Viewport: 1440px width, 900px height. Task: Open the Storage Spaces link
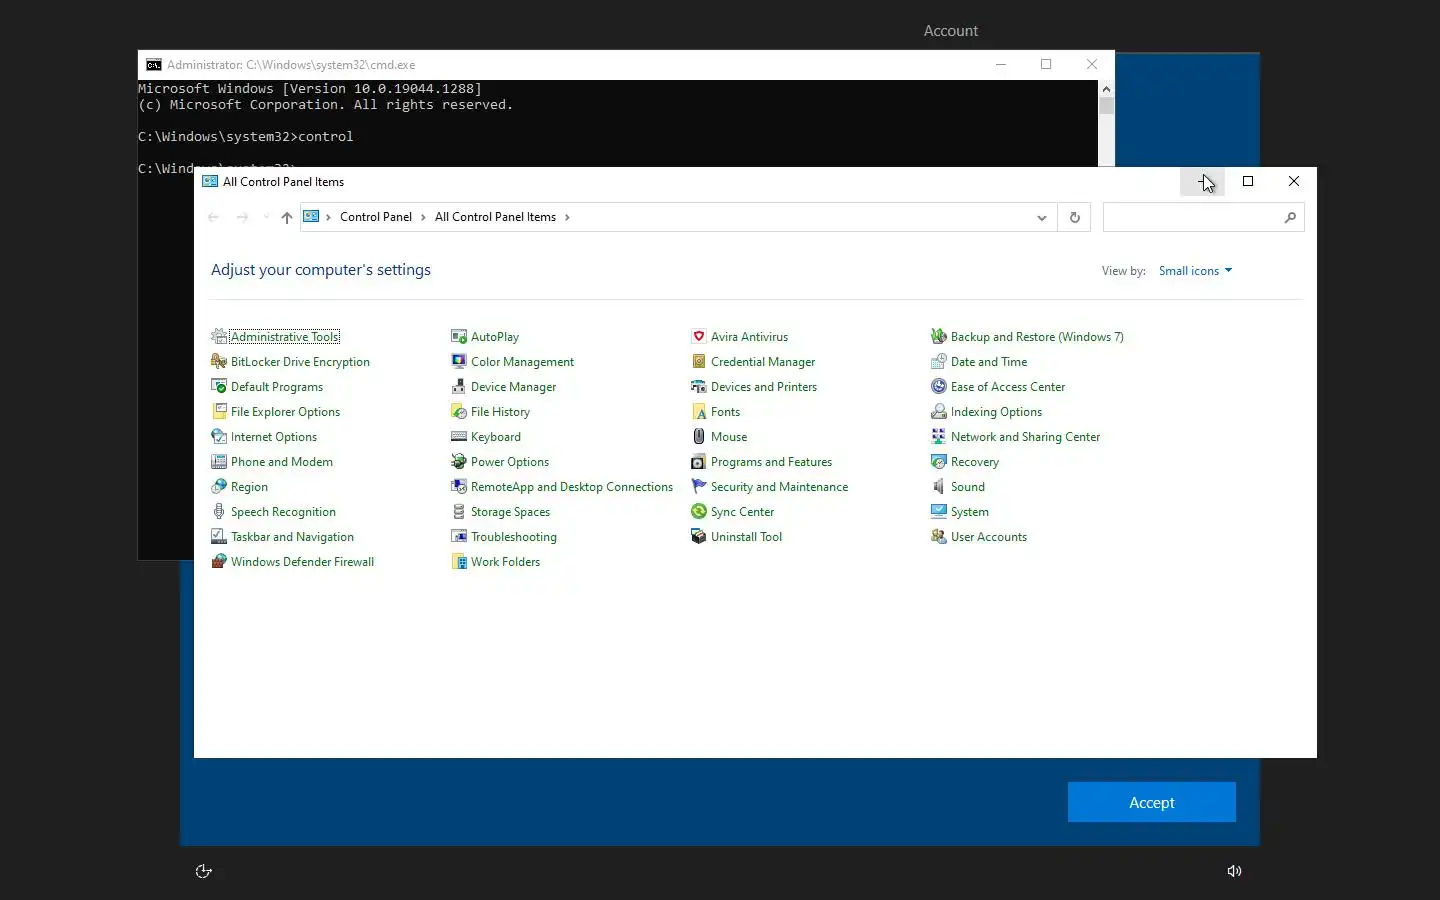510,512
